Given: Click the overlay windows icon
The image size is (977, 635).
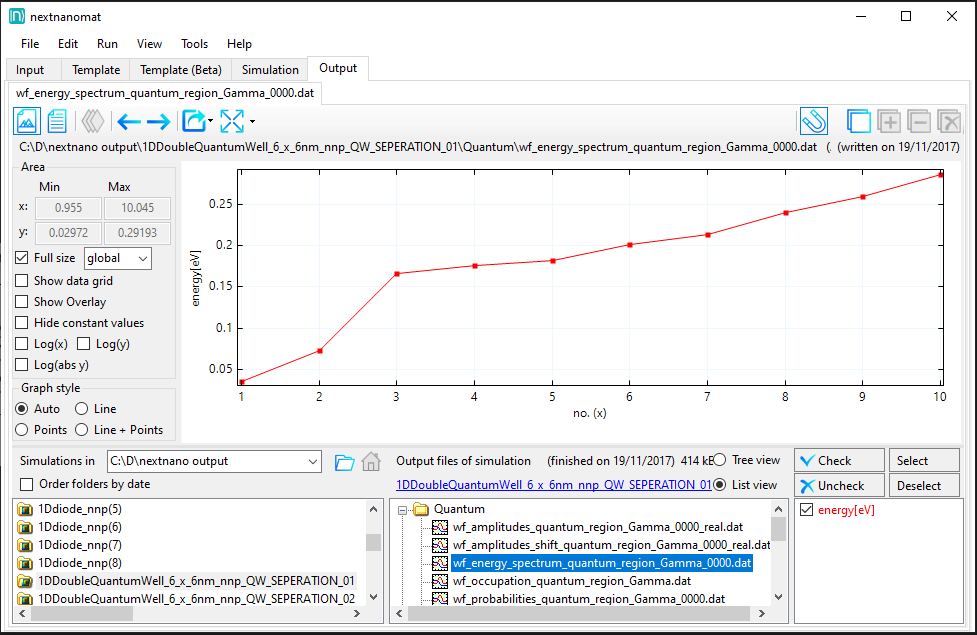Looking at the screenshot, I should (x=858, y=122).
